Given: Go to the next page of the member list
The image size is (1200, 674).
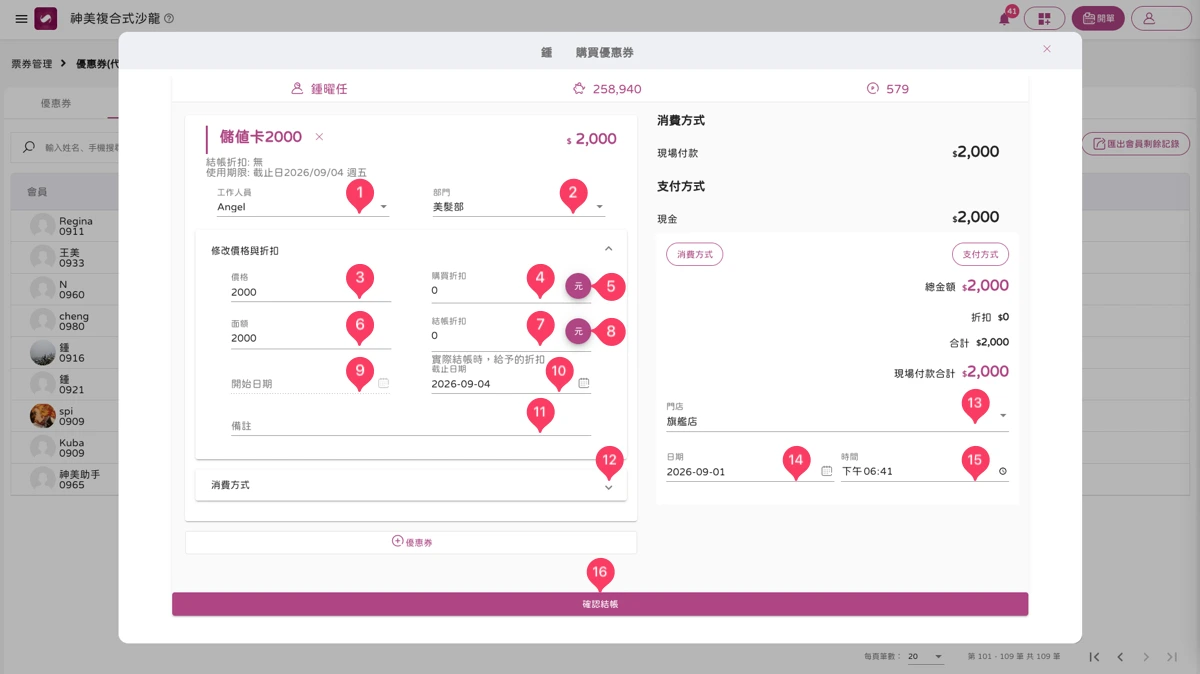Looking at the screenshot, I should [x=1146, y=657].
